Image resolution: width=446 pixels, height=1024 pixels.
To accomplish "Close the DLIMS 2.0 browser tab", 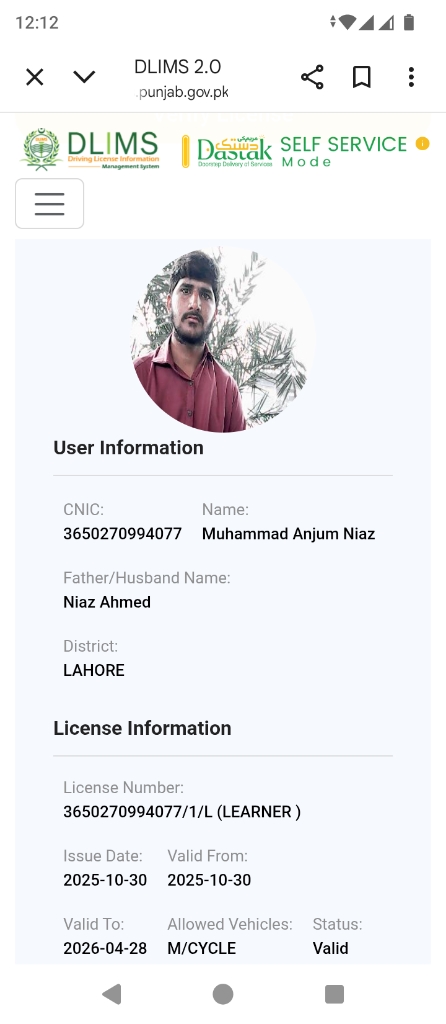I will pos(35,77).
